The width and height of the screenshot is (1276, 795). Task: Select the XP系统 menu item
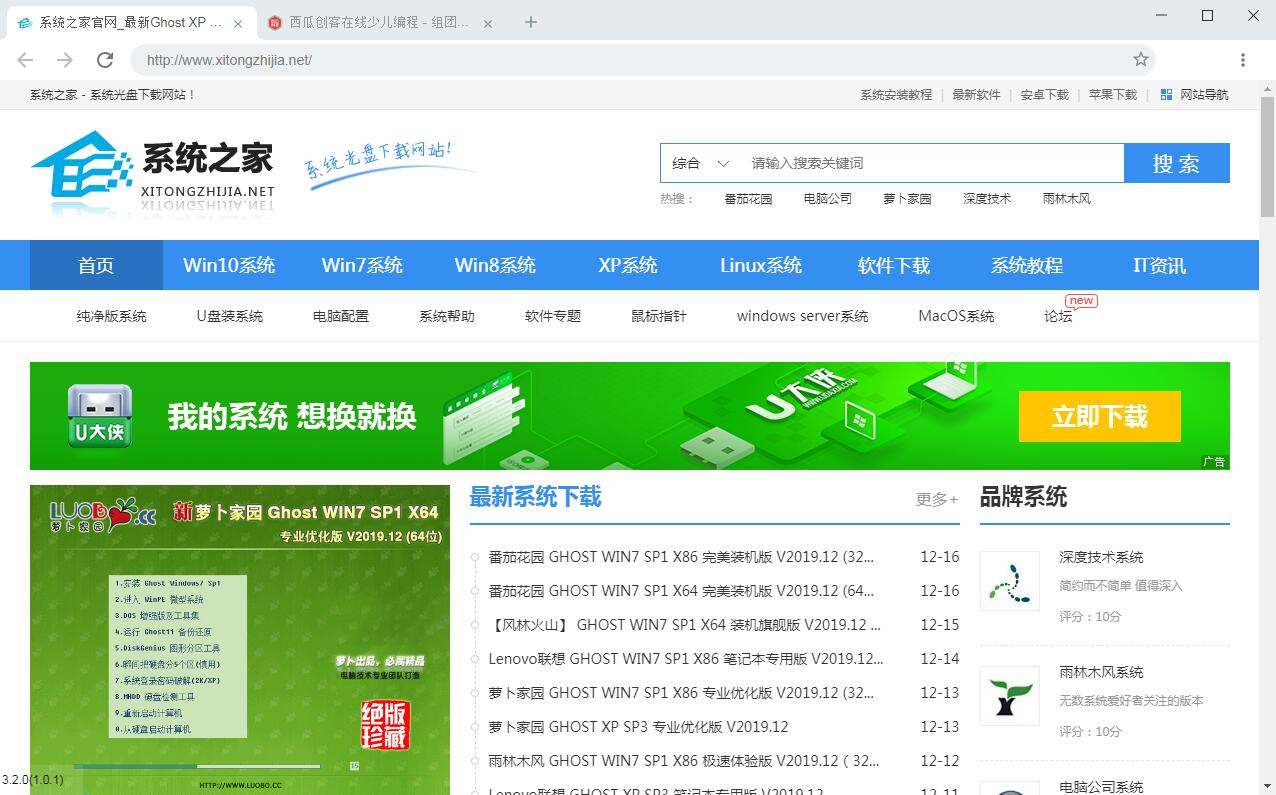point(627,265)
